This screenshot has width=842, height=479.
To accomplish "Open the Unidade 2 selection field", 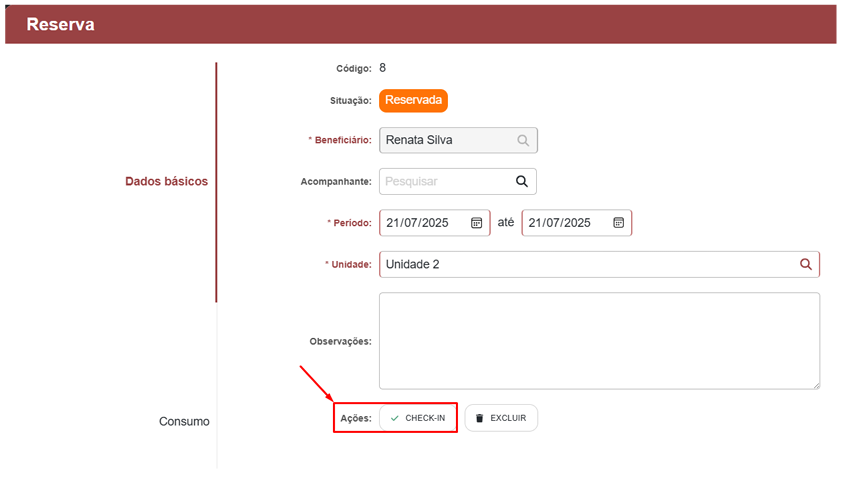I will 585,264.
